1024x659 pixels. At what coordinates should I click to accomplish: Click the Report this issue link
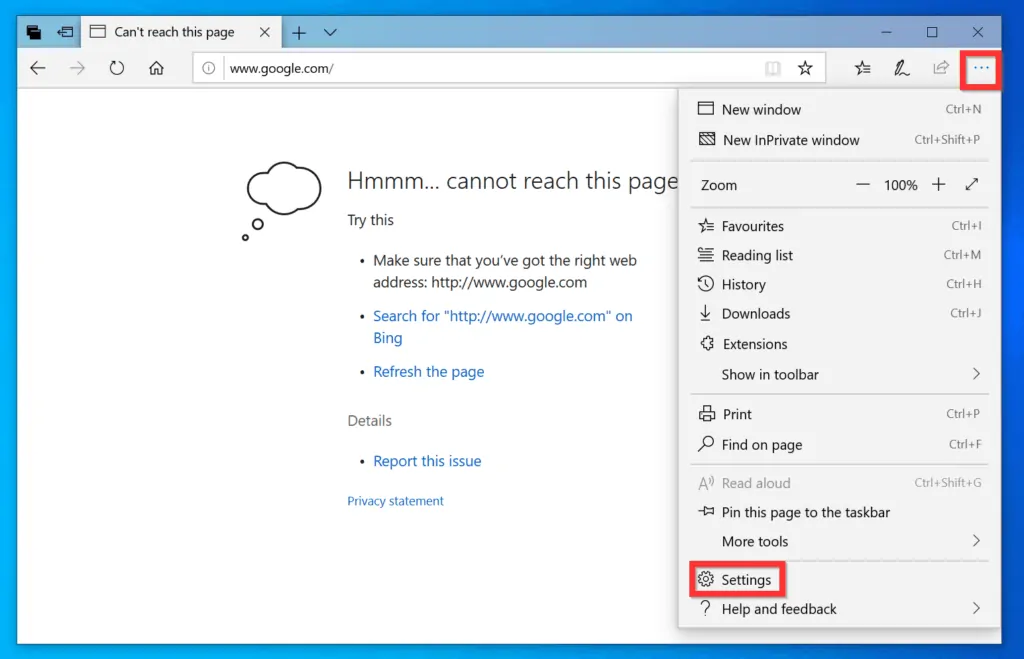(427, 461)
